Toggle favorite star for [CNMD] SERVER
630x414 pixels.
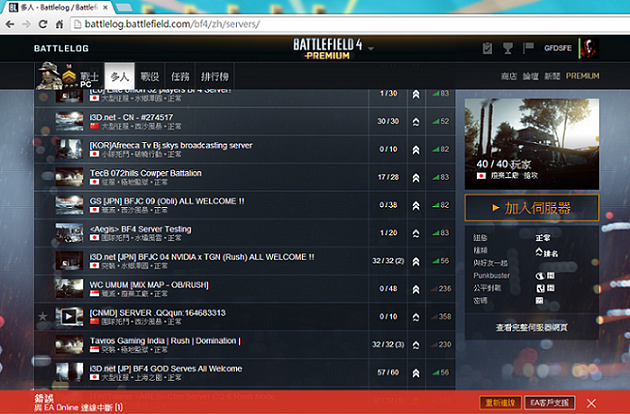click(43, 316)
